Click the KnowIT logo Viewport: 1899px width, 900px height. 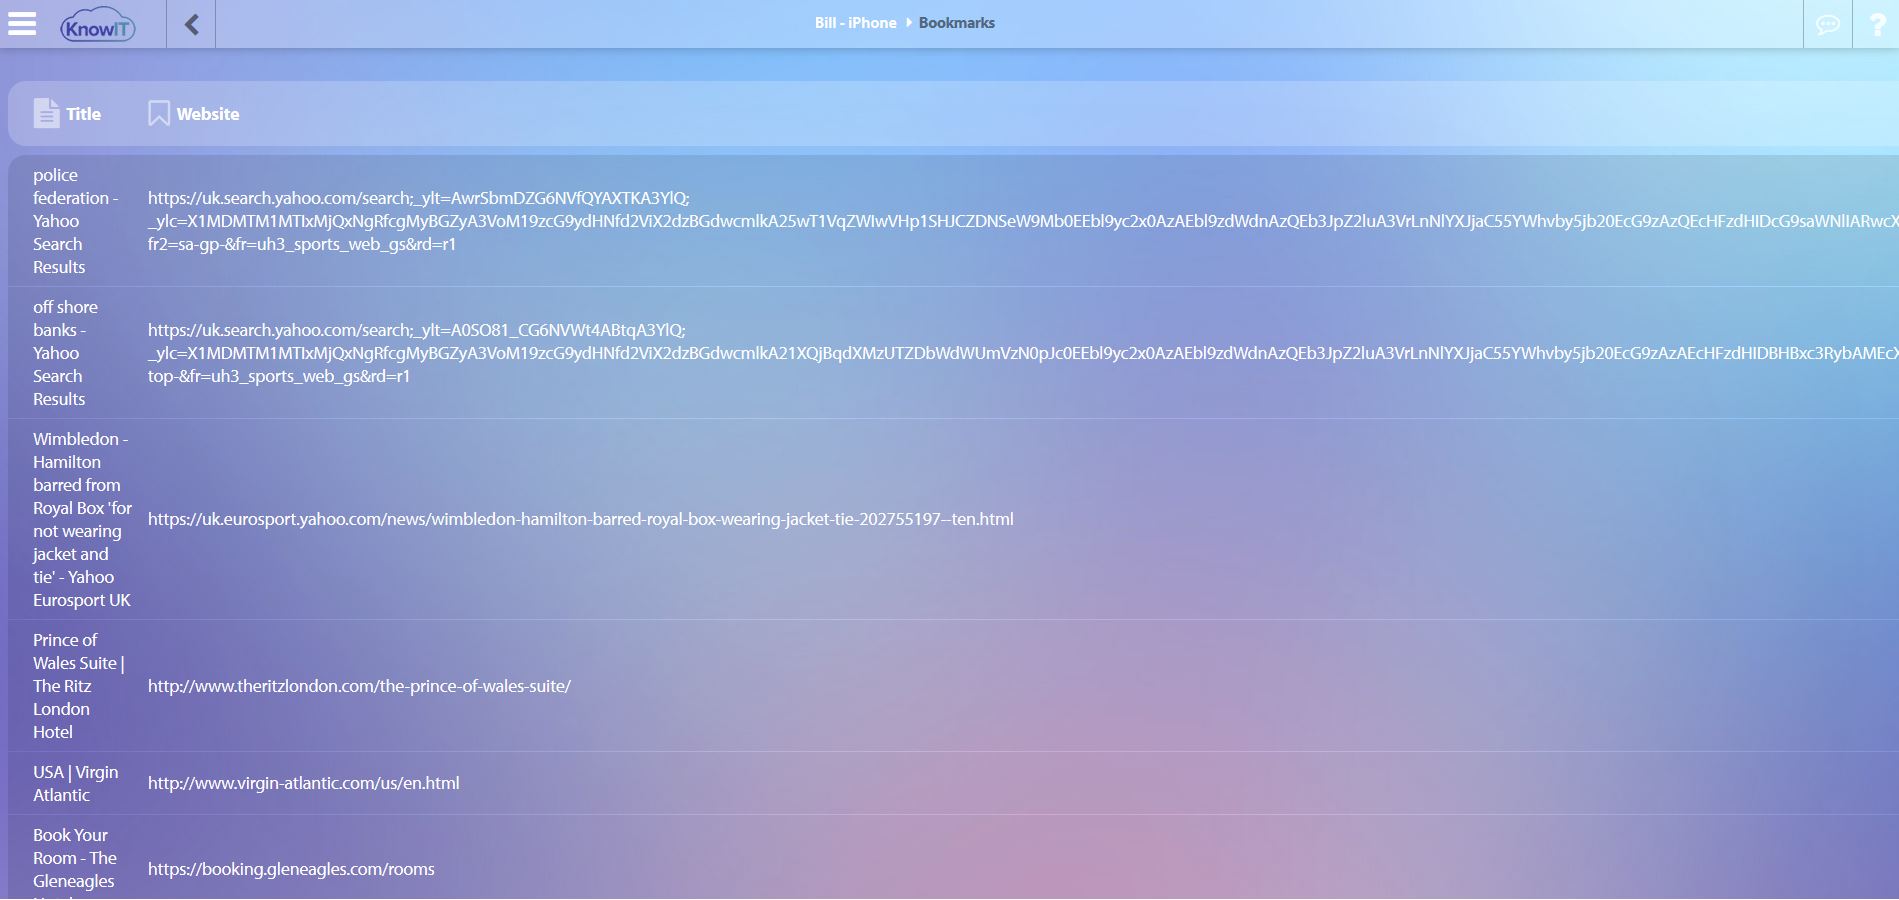pyautogui.click(x=97, y=26)
